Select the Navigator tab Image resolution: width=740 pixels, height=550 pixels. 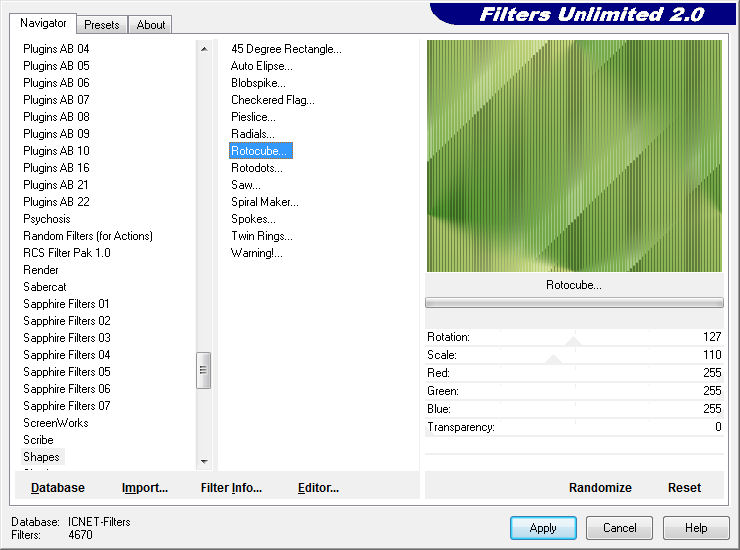point(43,23)
